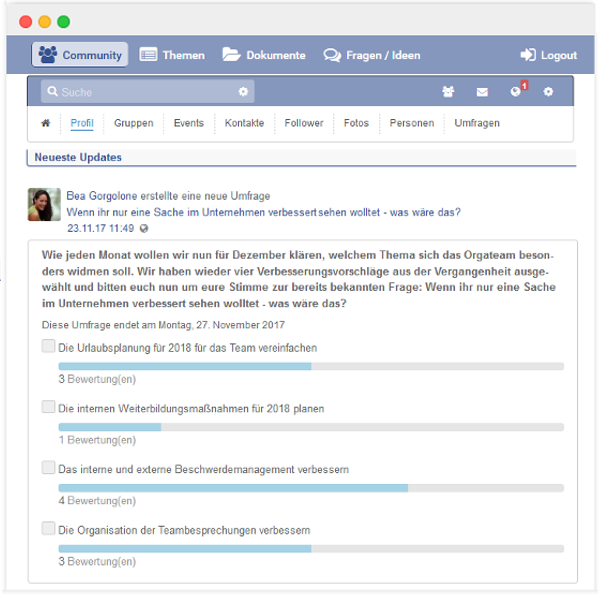Open the Umfragen tab

477,124
